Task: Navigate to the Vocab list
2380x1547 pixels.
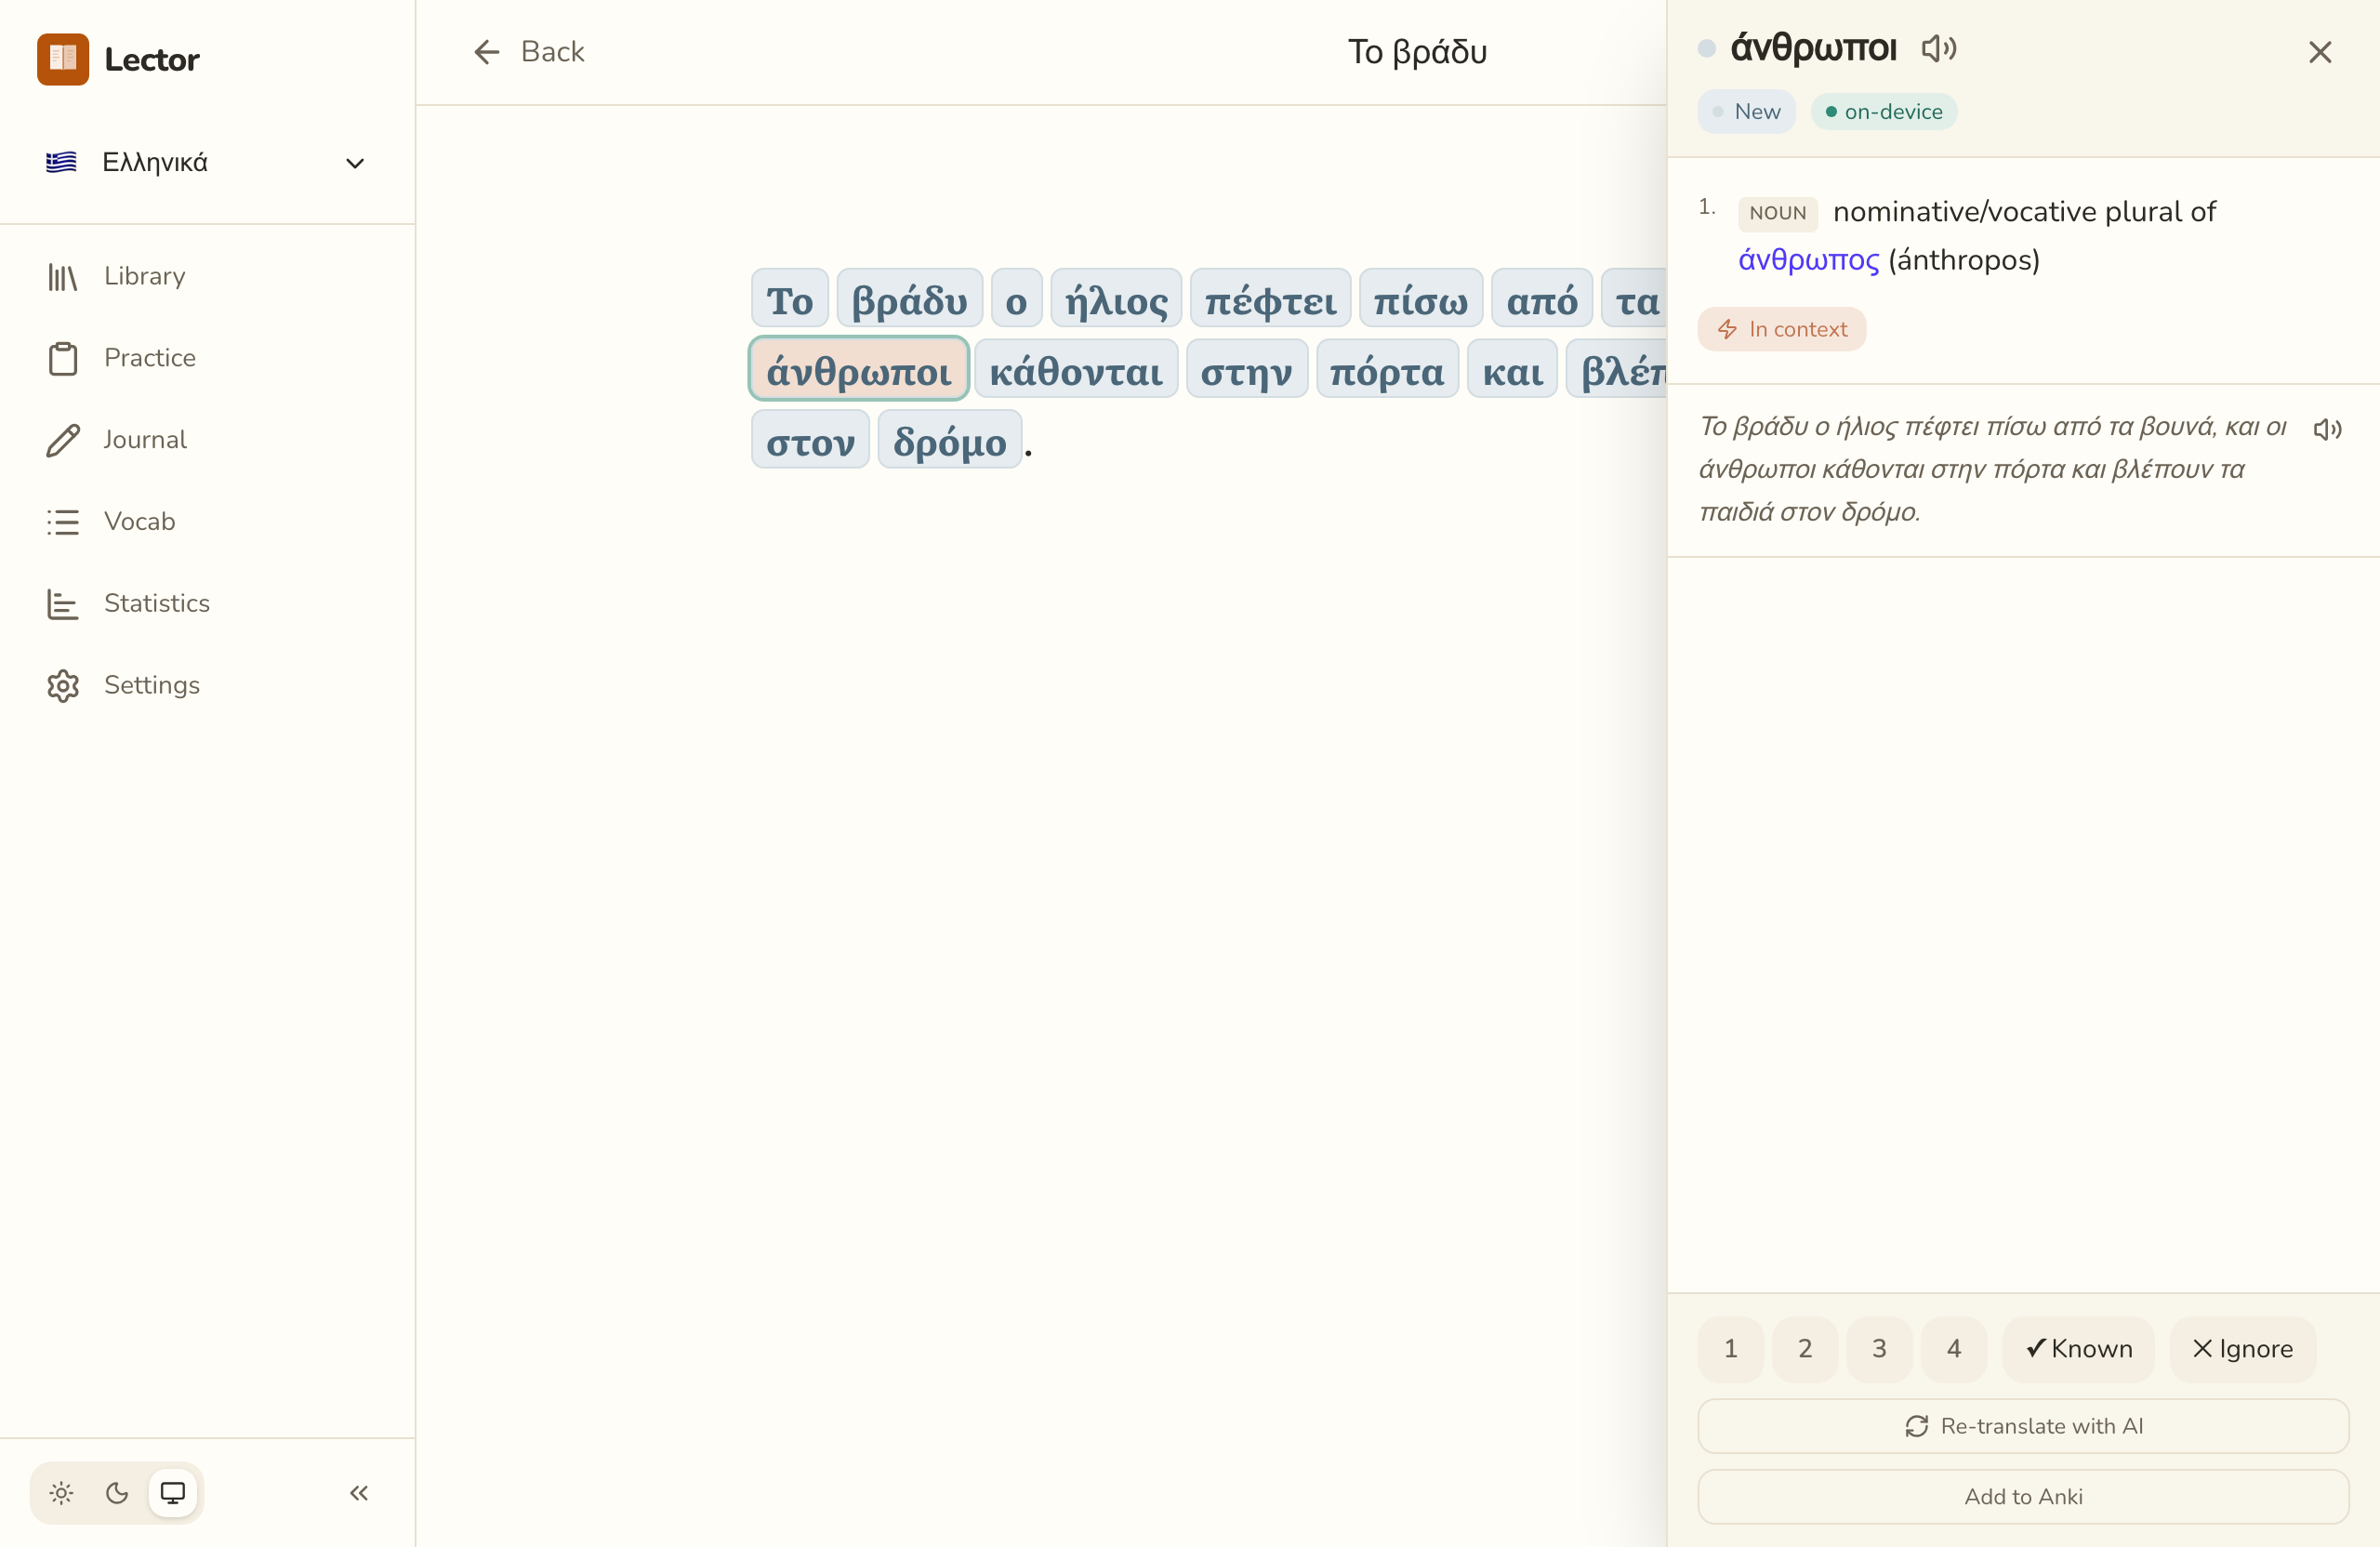Action: pyautogui.click(x=207, y=522)
